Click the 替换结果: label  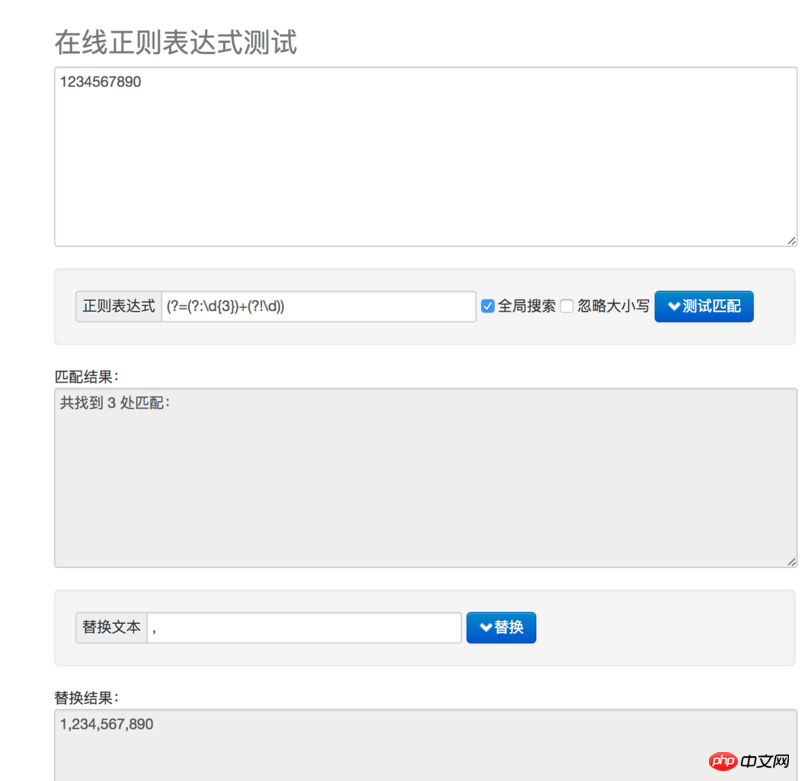pyautogui.click(x=87, y=698)
